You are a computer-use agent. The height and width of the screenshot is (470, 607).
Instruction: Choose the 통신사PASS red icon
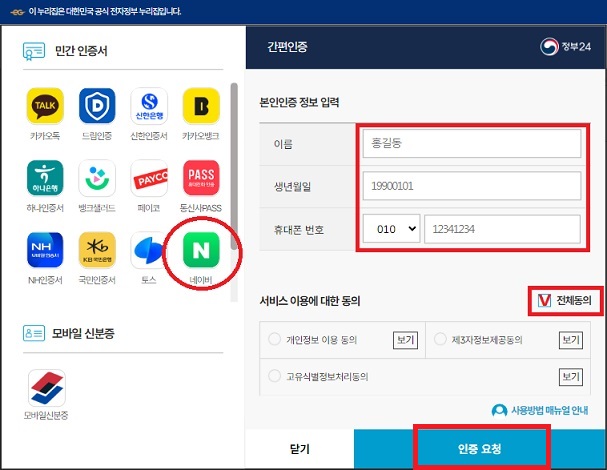[x=201, y=178]
